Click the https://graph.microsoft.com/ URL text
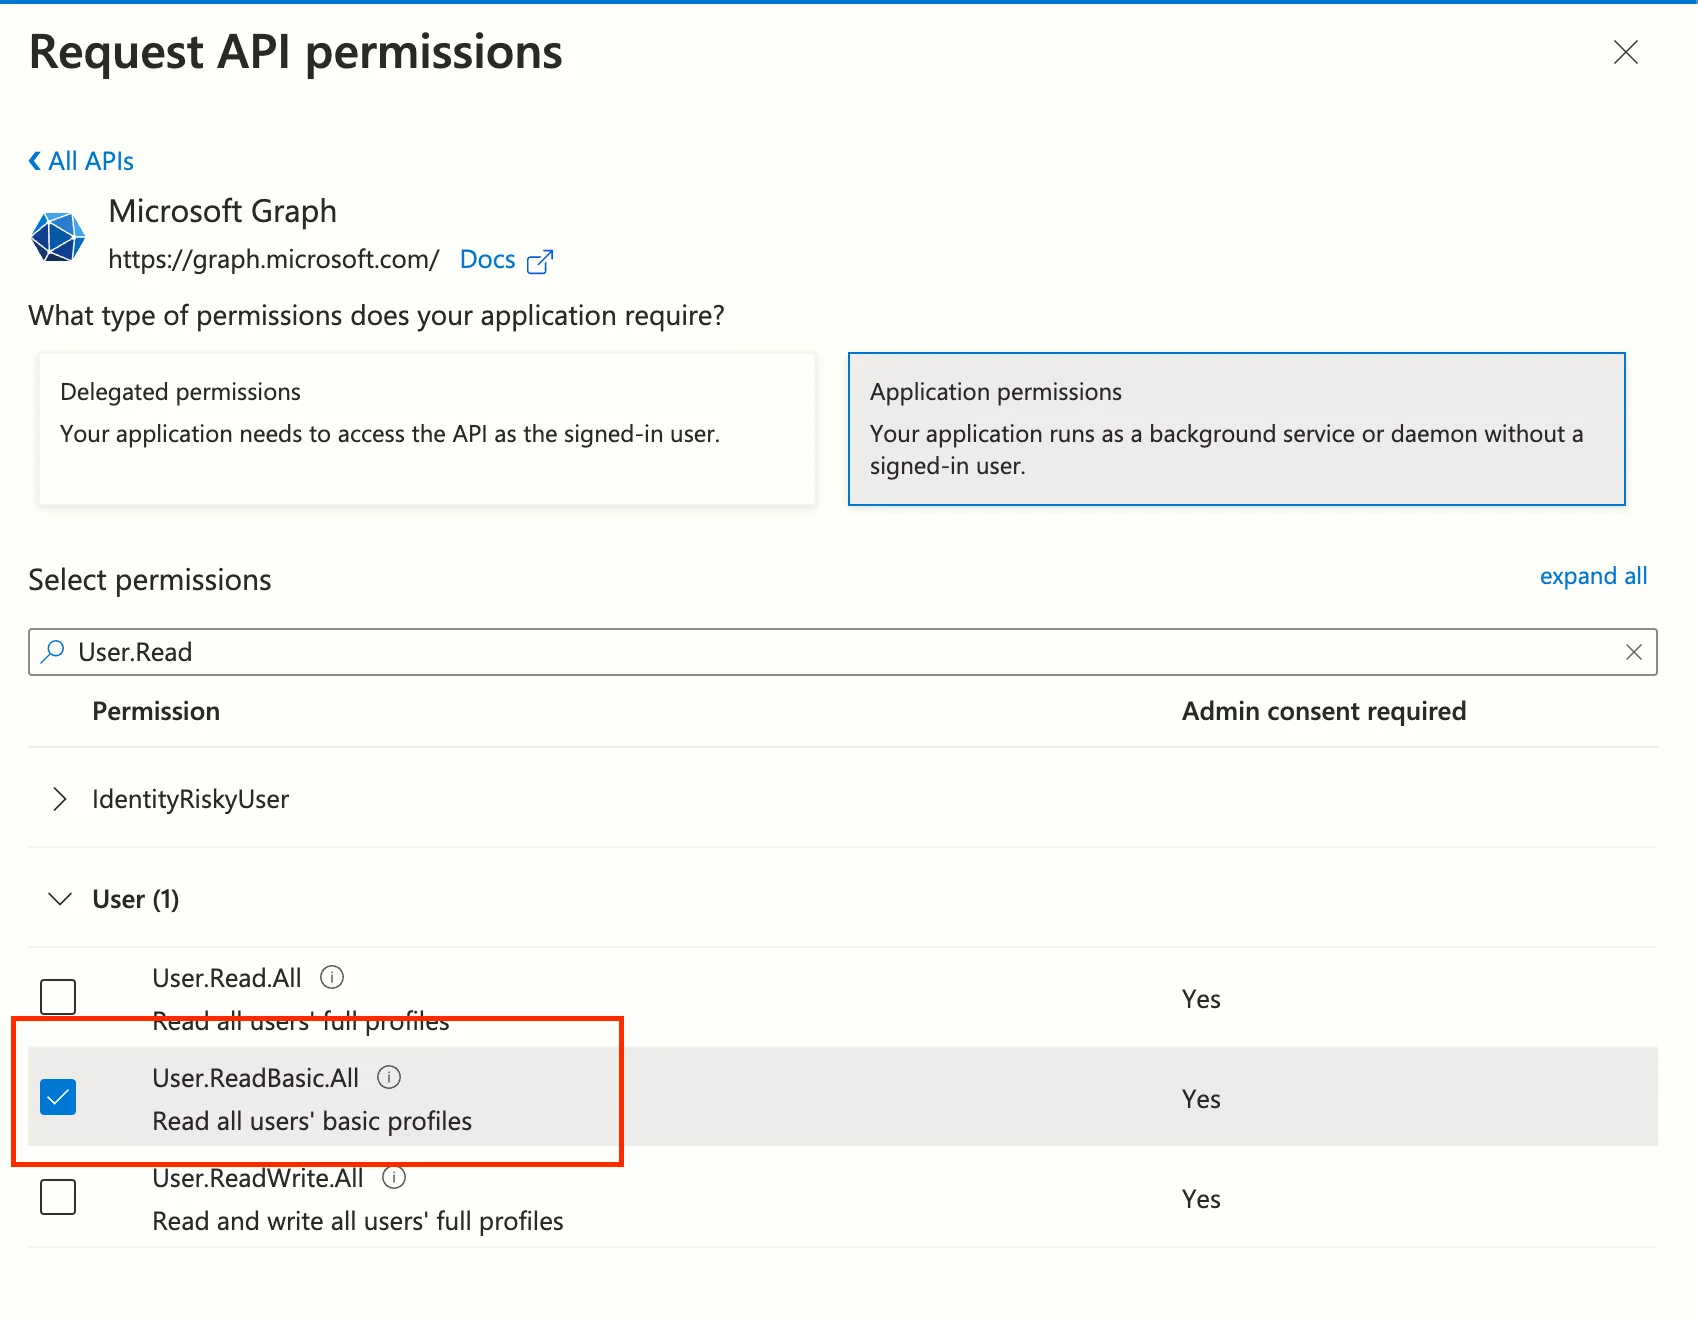 pos(274,260)
